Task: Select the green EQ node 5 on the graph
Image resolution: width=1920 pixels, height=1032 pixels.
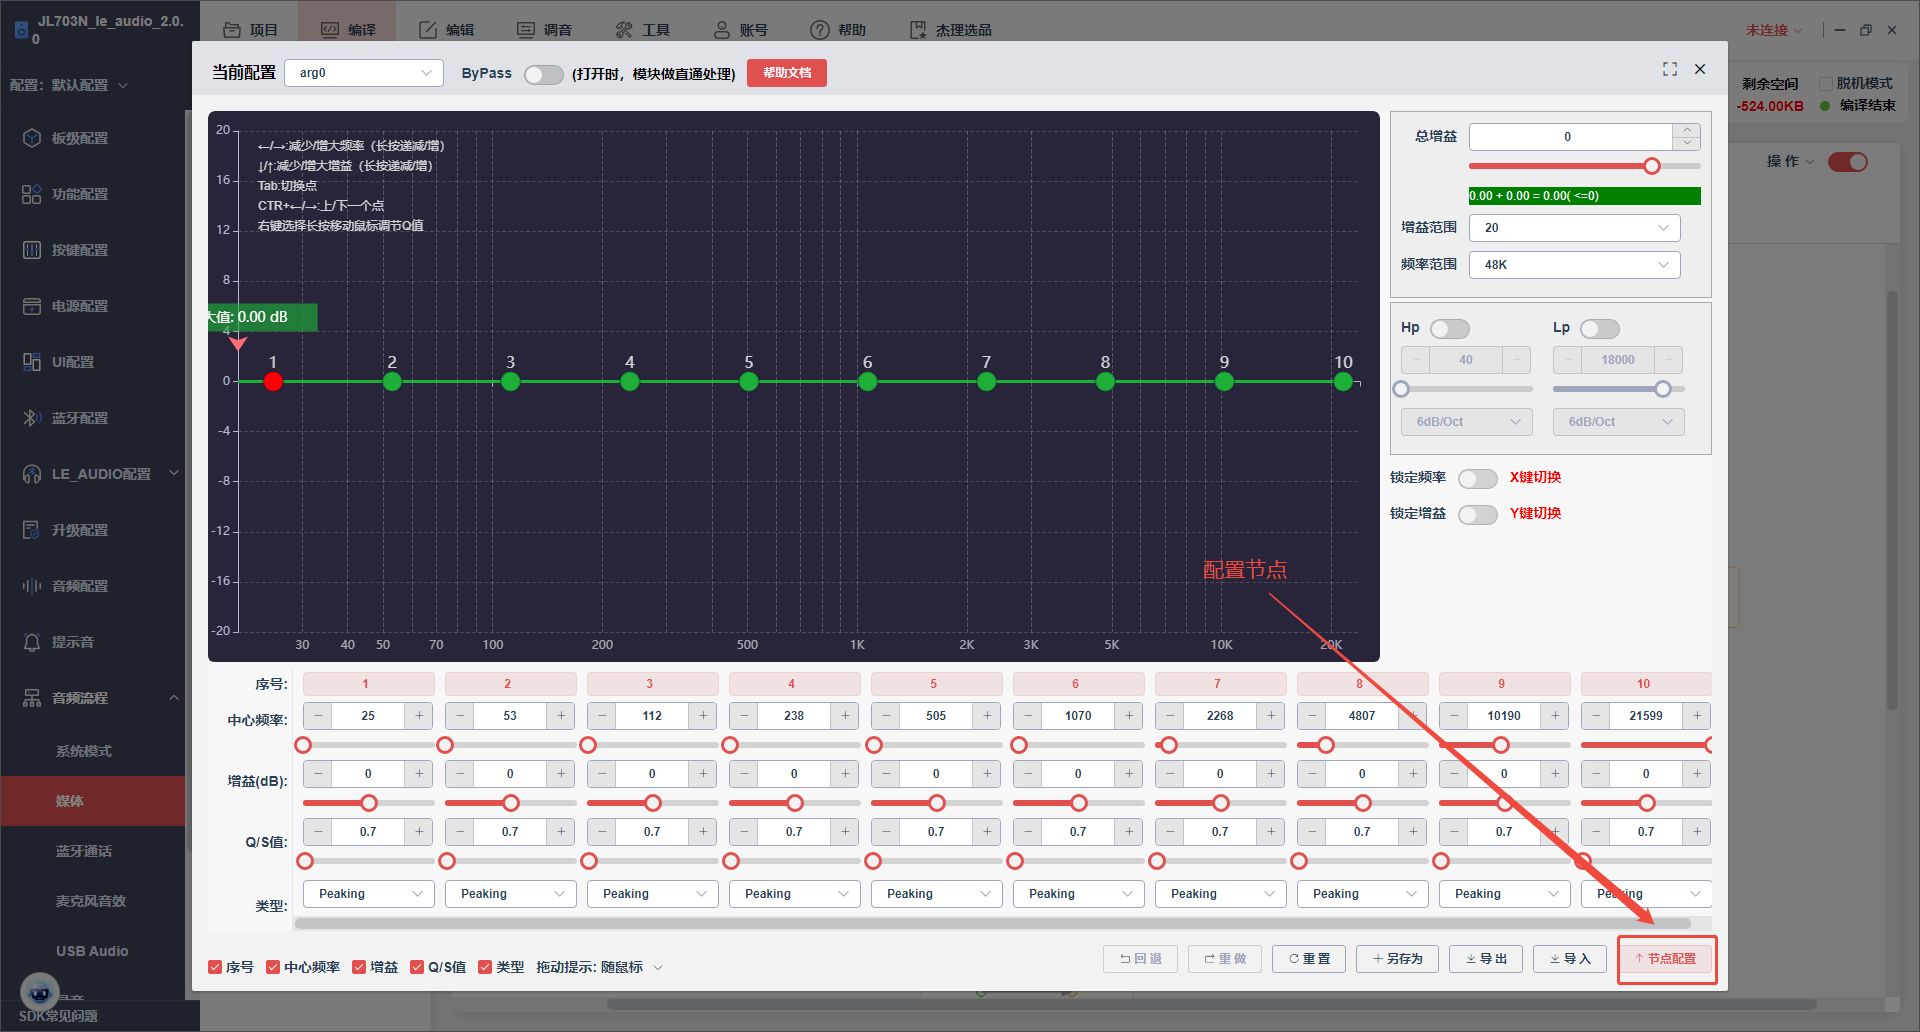Action: (749, 381)
